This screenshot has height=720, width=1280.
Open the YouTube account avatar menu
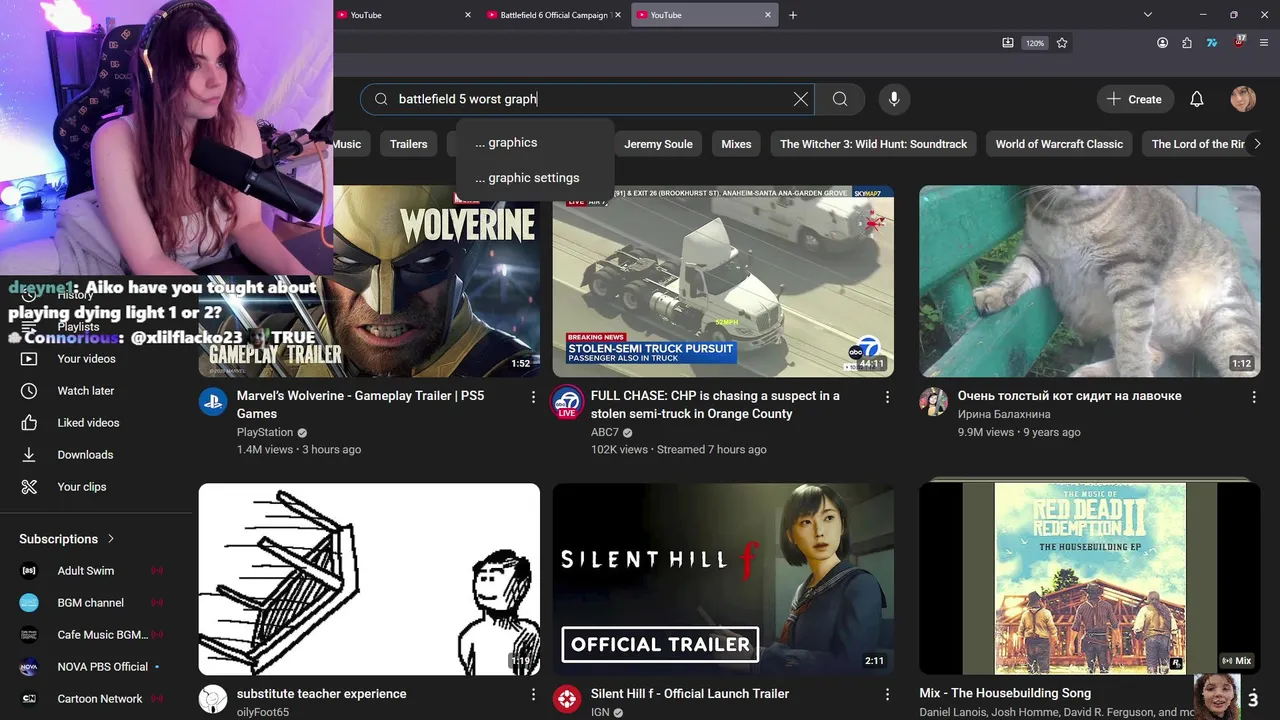tap(1243, 99)
